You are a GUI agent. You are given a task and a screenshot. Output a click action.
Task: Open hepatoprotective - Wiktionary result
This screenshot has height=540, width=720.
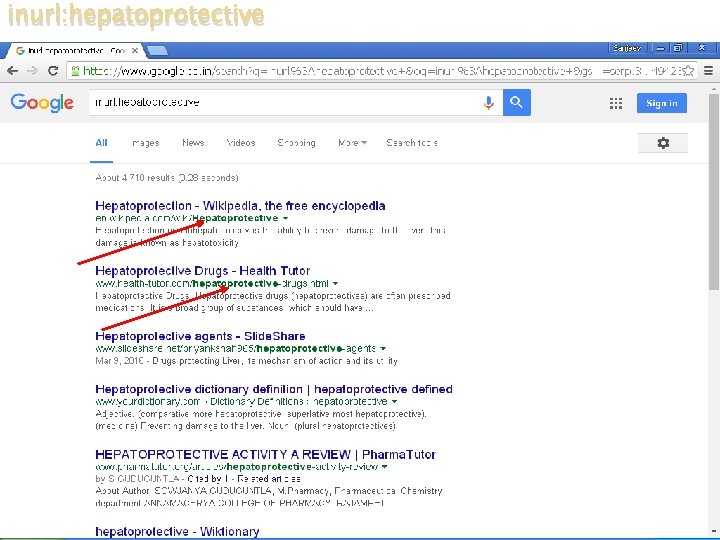(x=177, y=531)
